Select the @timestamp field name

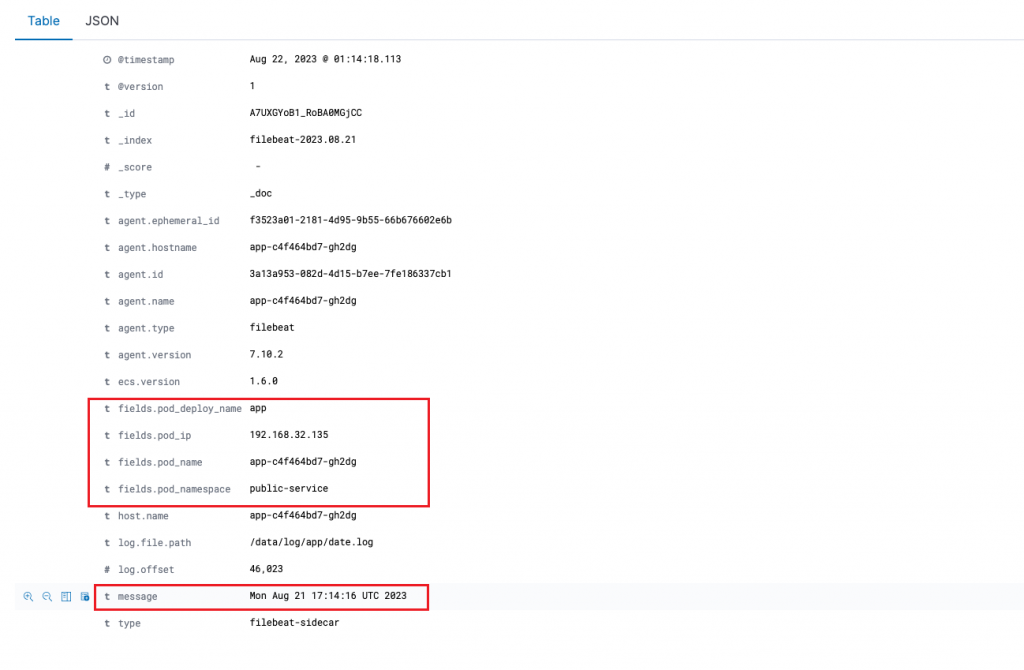[x=146, y=59]
